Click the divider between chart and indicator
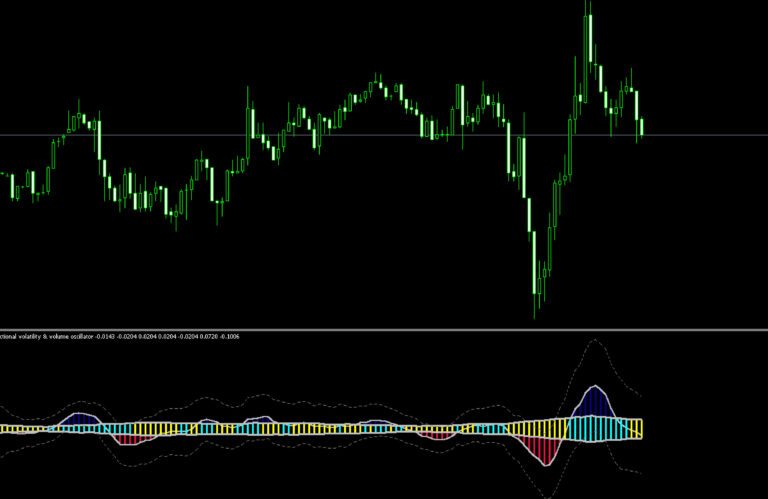 pos(384,330)
